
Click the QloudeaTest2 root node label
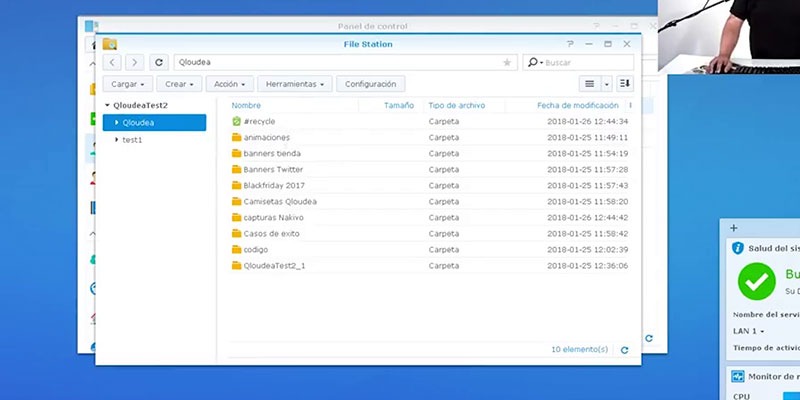coord(140,106)
